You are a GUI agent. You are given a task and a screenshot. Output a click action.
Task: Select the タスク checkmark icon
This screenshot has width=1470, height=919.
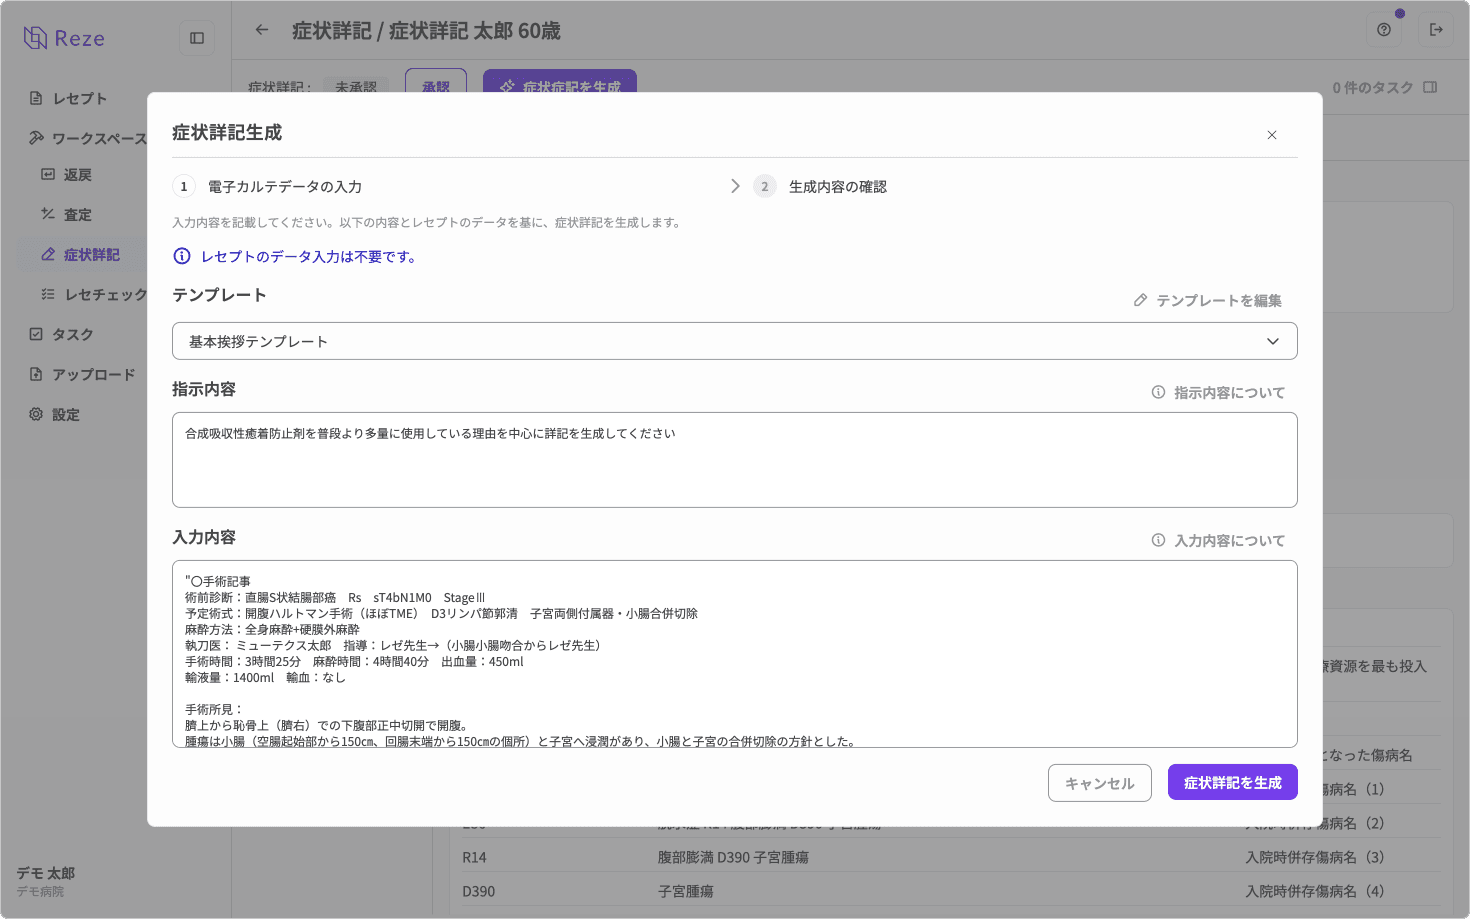[x=34, y=334]
